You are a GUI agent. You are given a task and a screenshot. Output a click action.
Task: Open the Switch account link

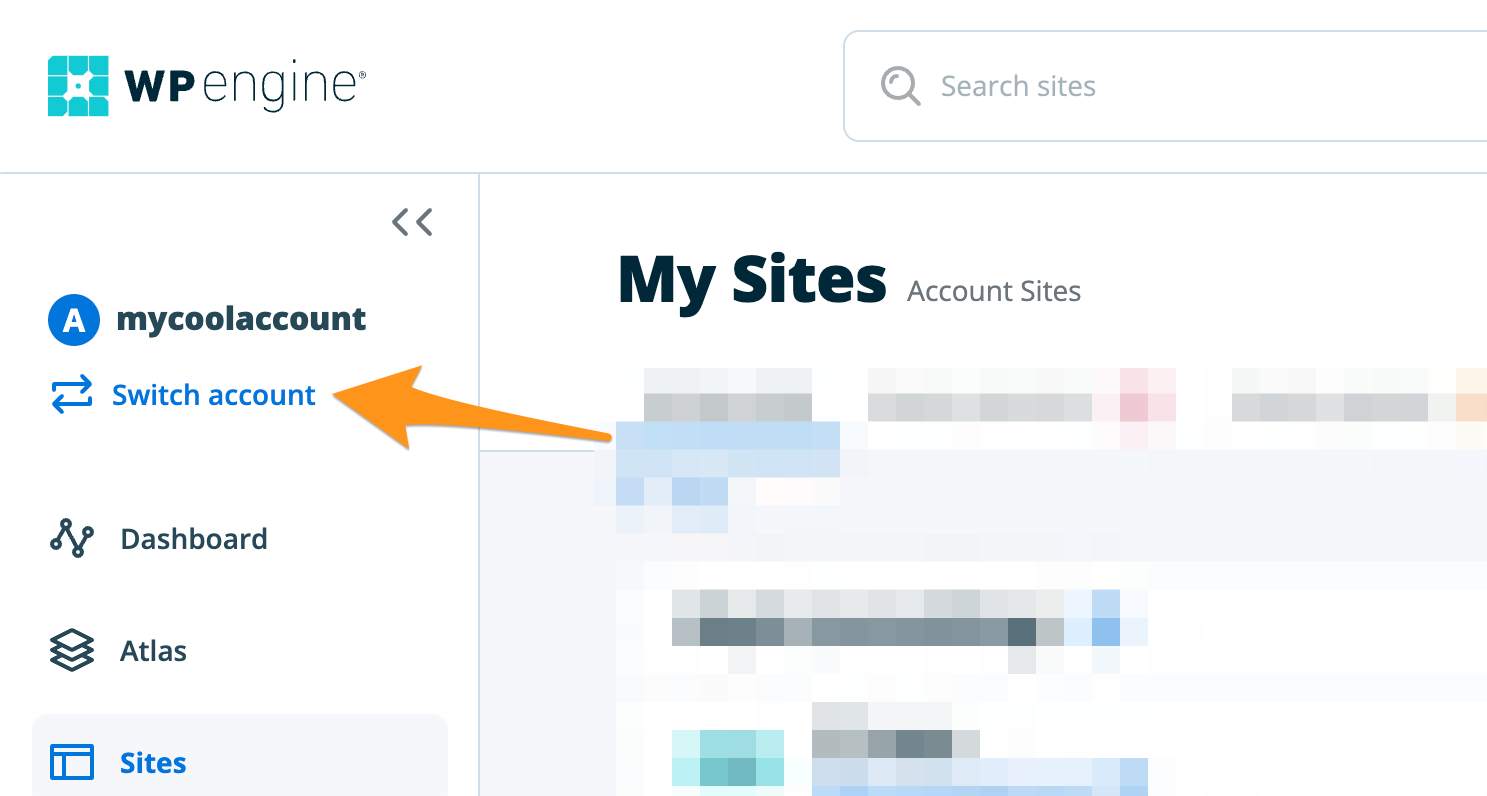click(x=214, y=395)
